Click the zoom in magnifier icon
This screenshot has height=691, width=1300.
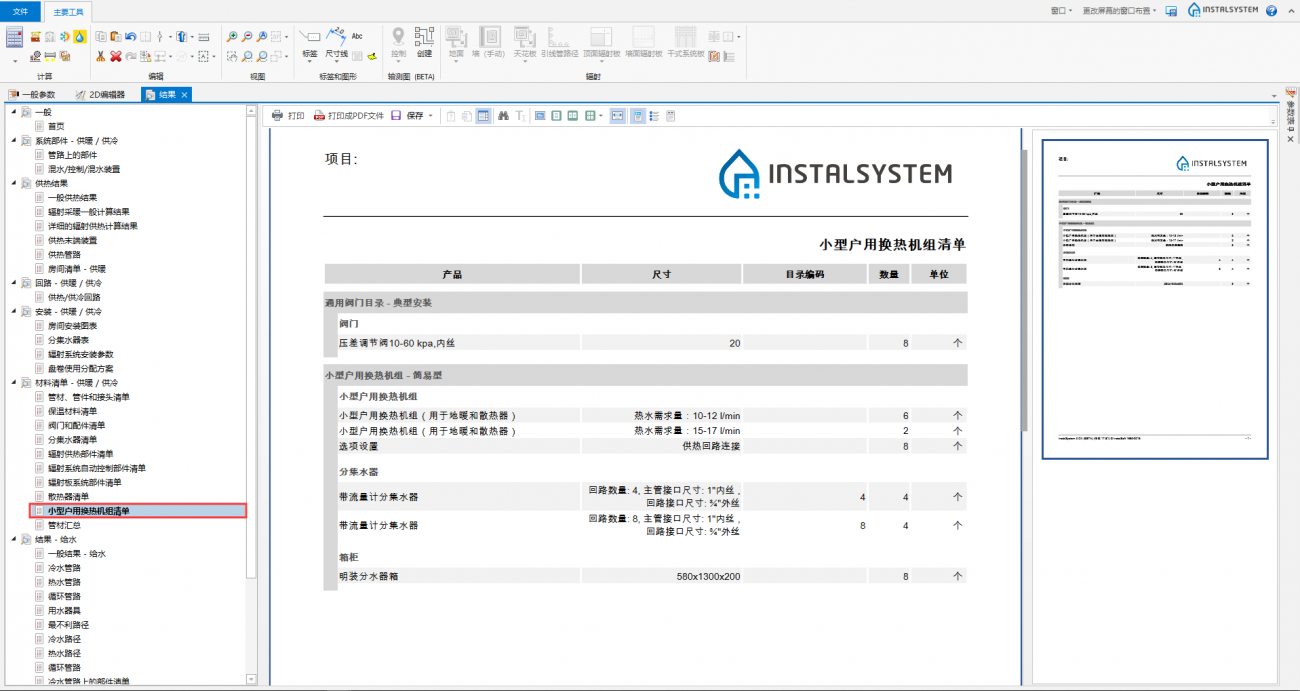click(232, 37)
